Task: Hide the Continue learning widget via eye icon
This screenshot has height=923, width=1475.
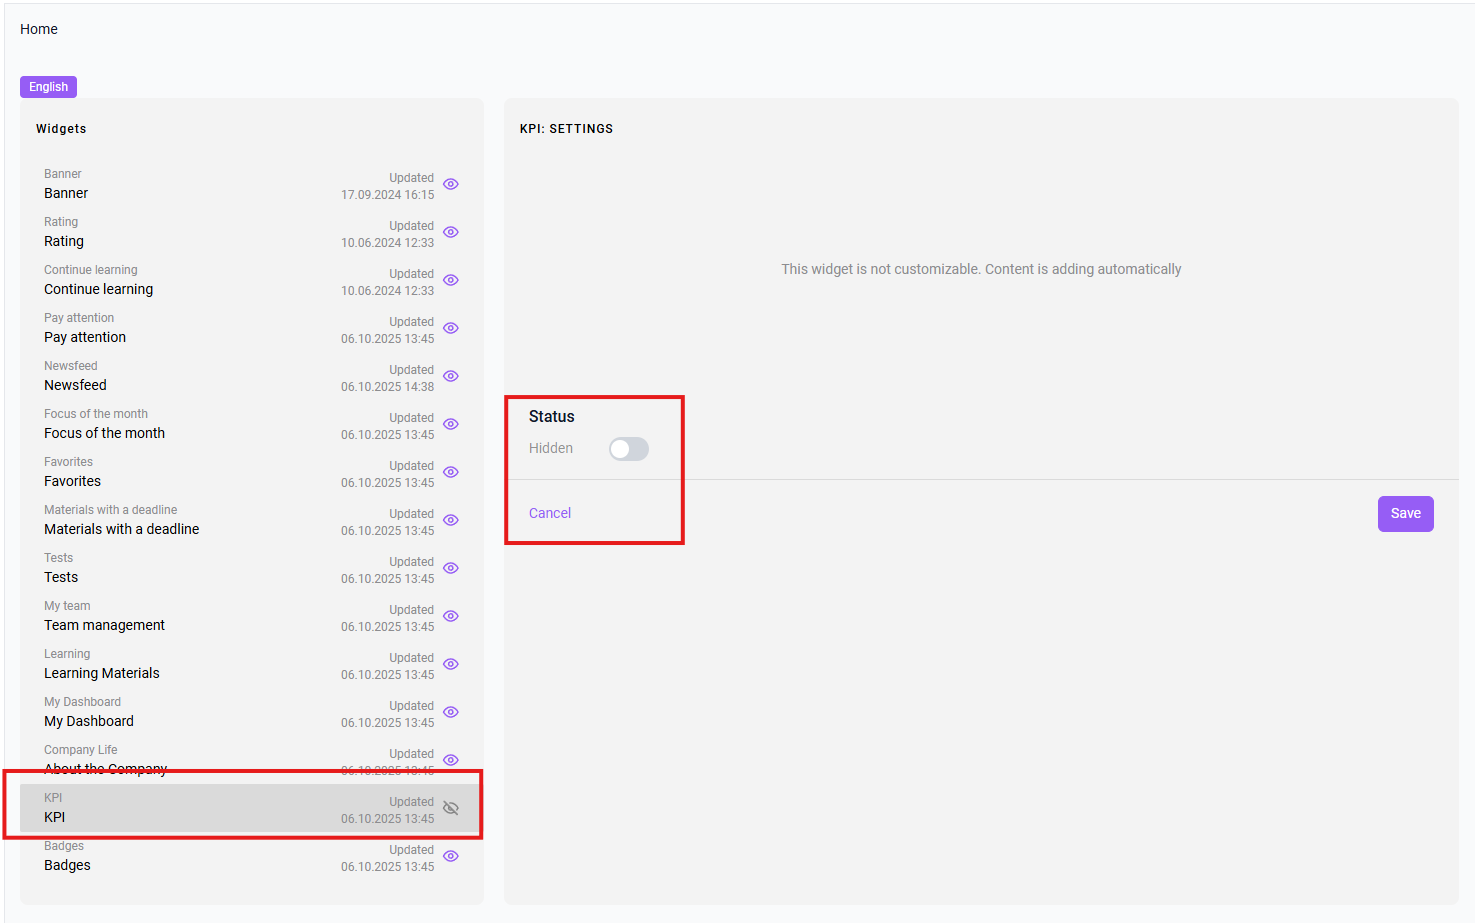Action: click(451, 280)
